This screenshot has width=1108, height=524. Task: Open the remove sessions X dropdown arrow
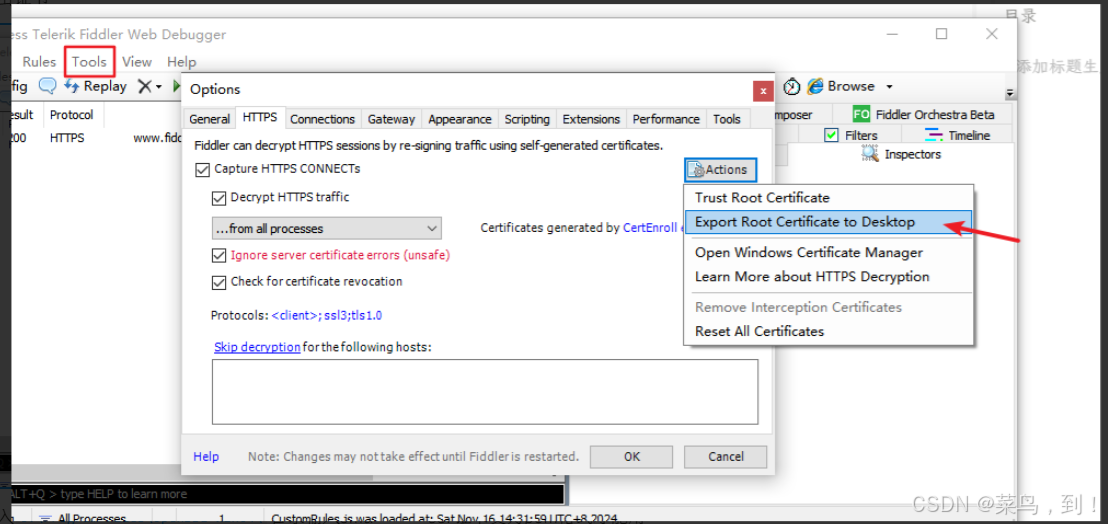click(159, 87)
